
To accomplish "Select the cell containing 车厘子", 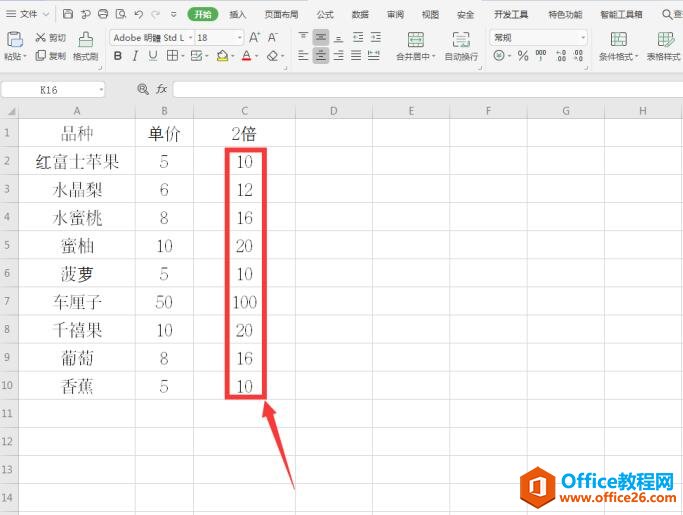I will (x=77, y=302).
